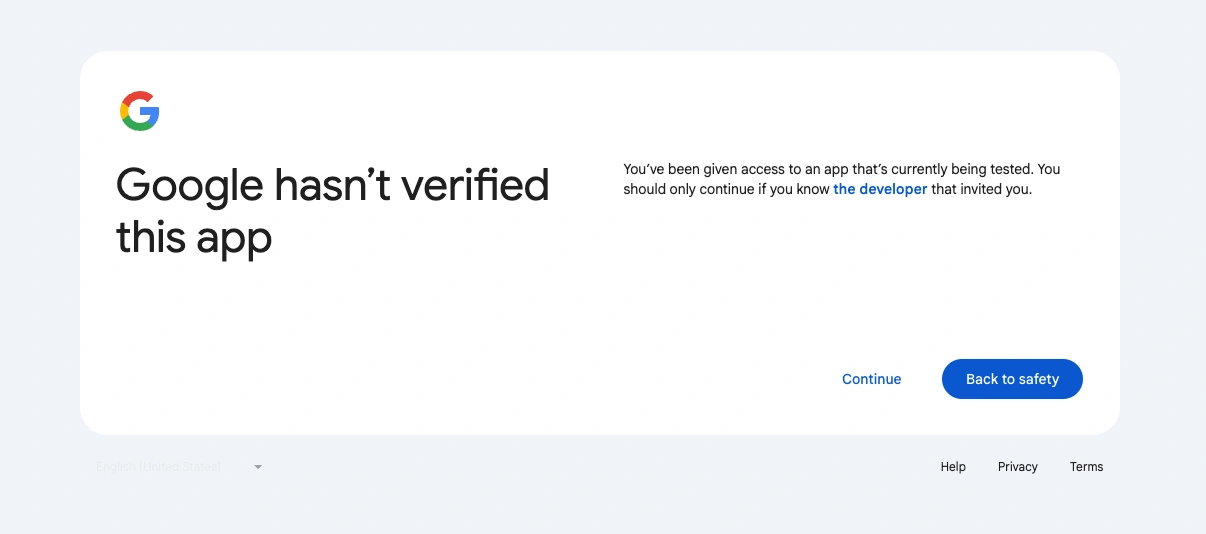
Task: Click the Back to safety button
Action: (1012, 379)
